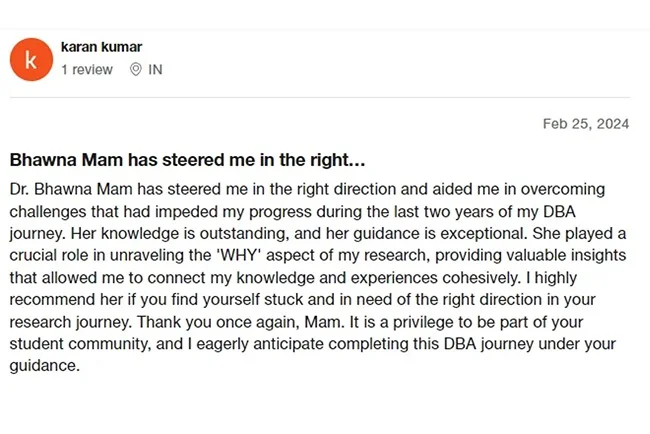The image size is (650, 434).
Task: Click the quoted word 'WHY' in the review
Action: click(x=269, y=256)
